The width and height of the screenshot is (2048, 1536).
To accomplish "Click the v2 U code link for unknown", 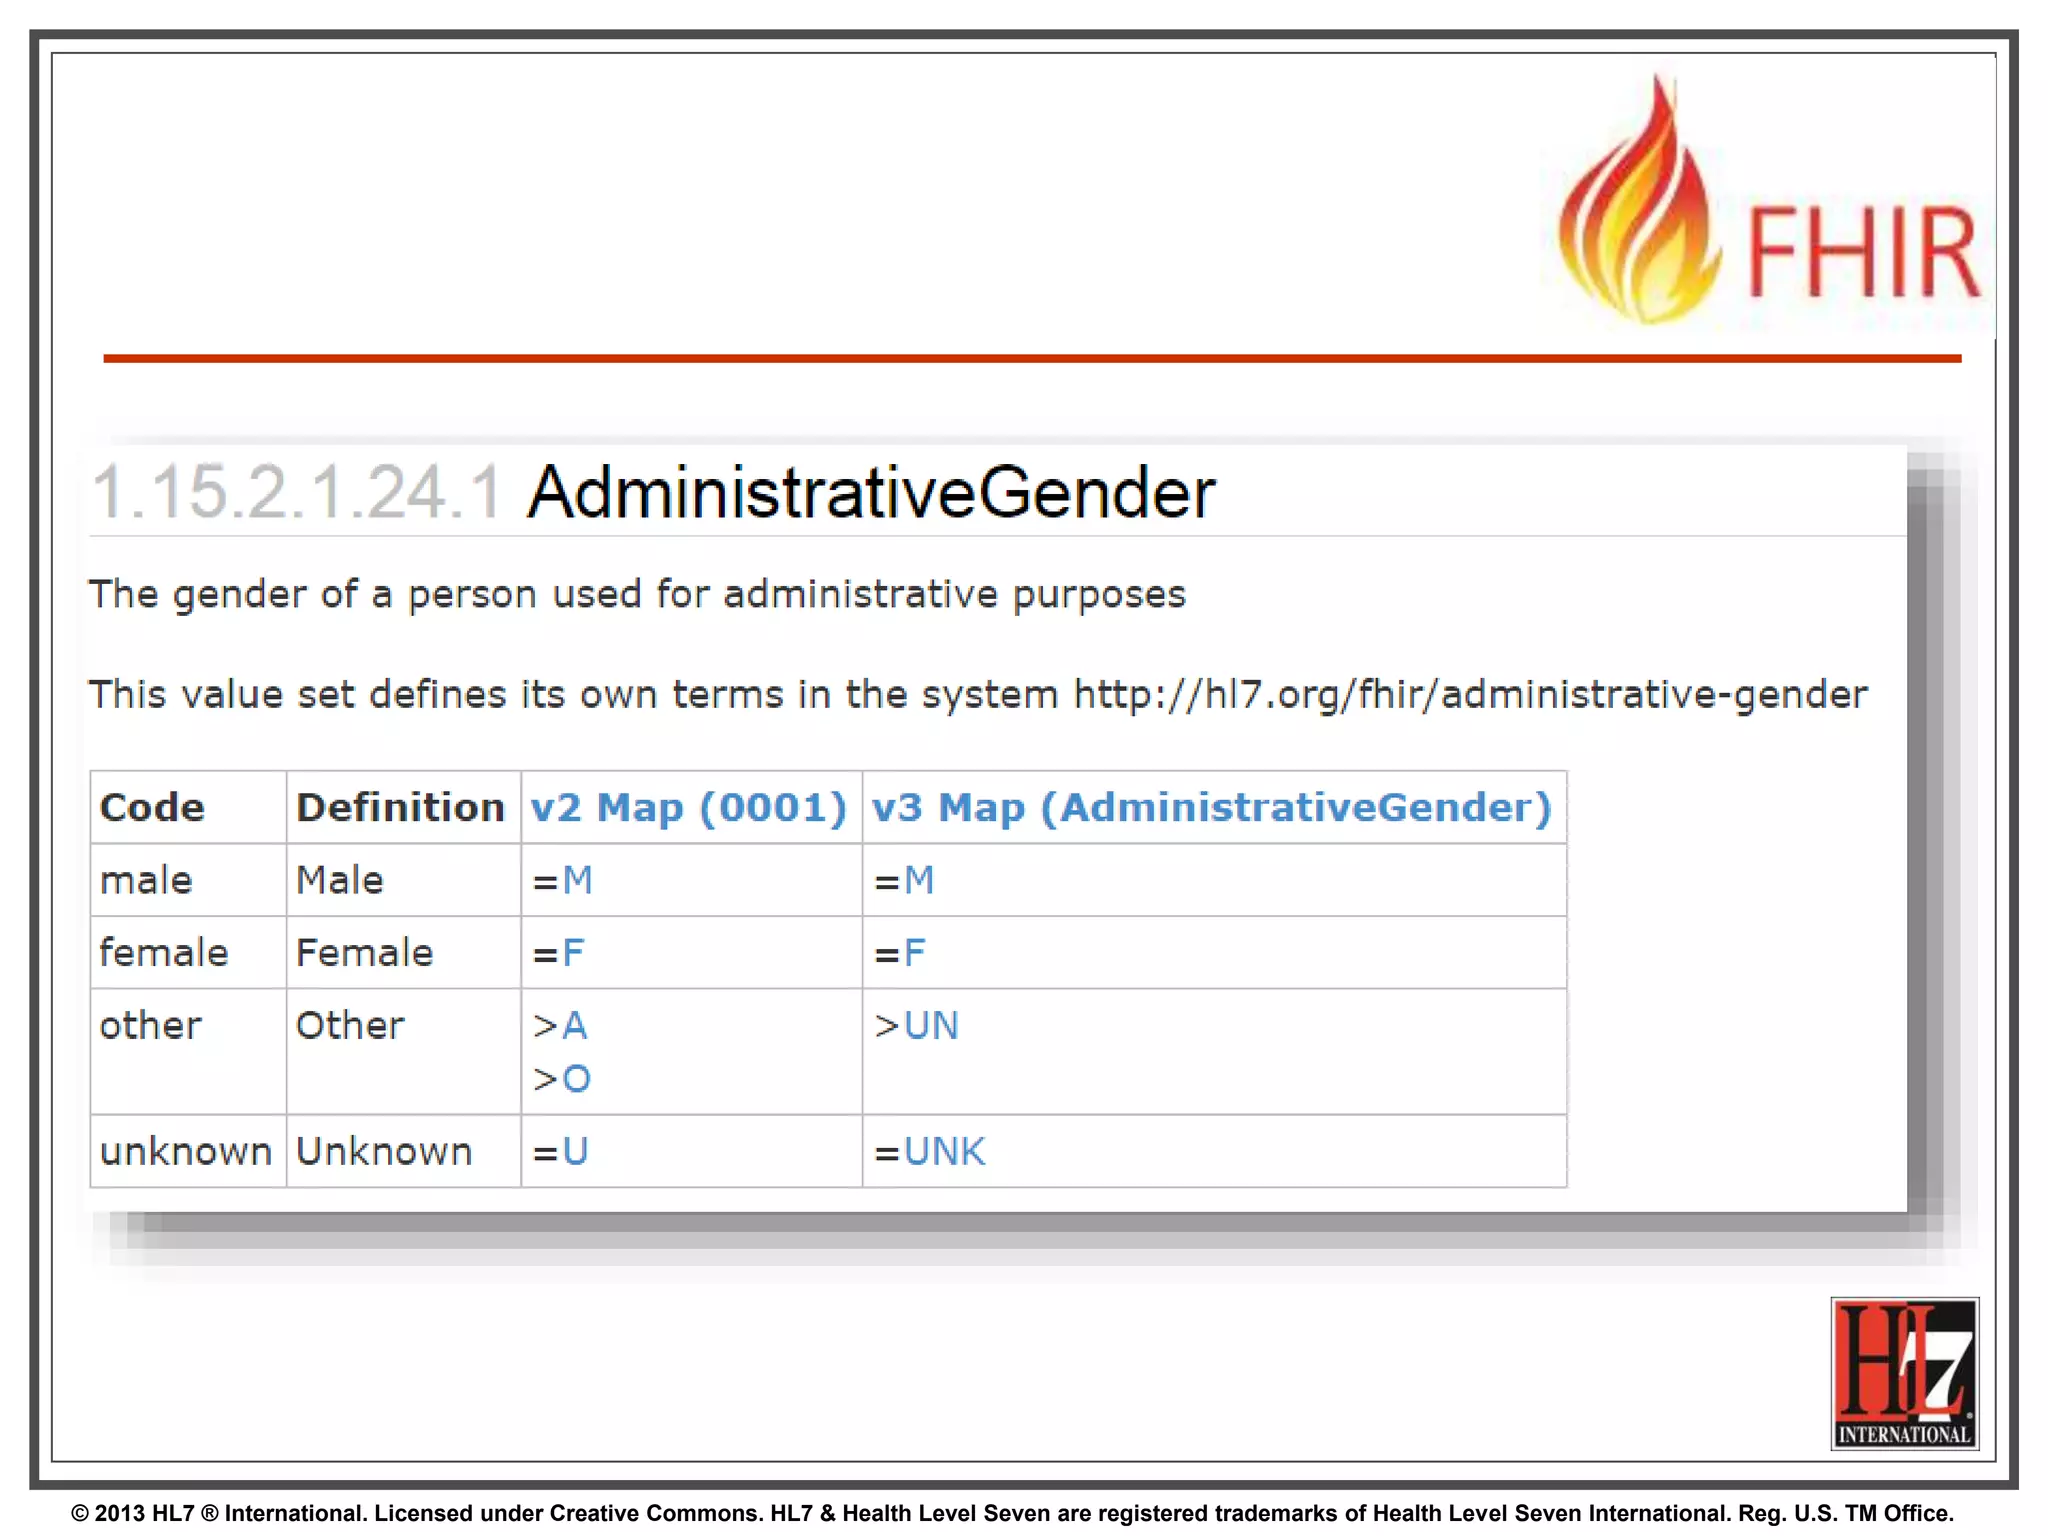I will [x=575, y=1152].
